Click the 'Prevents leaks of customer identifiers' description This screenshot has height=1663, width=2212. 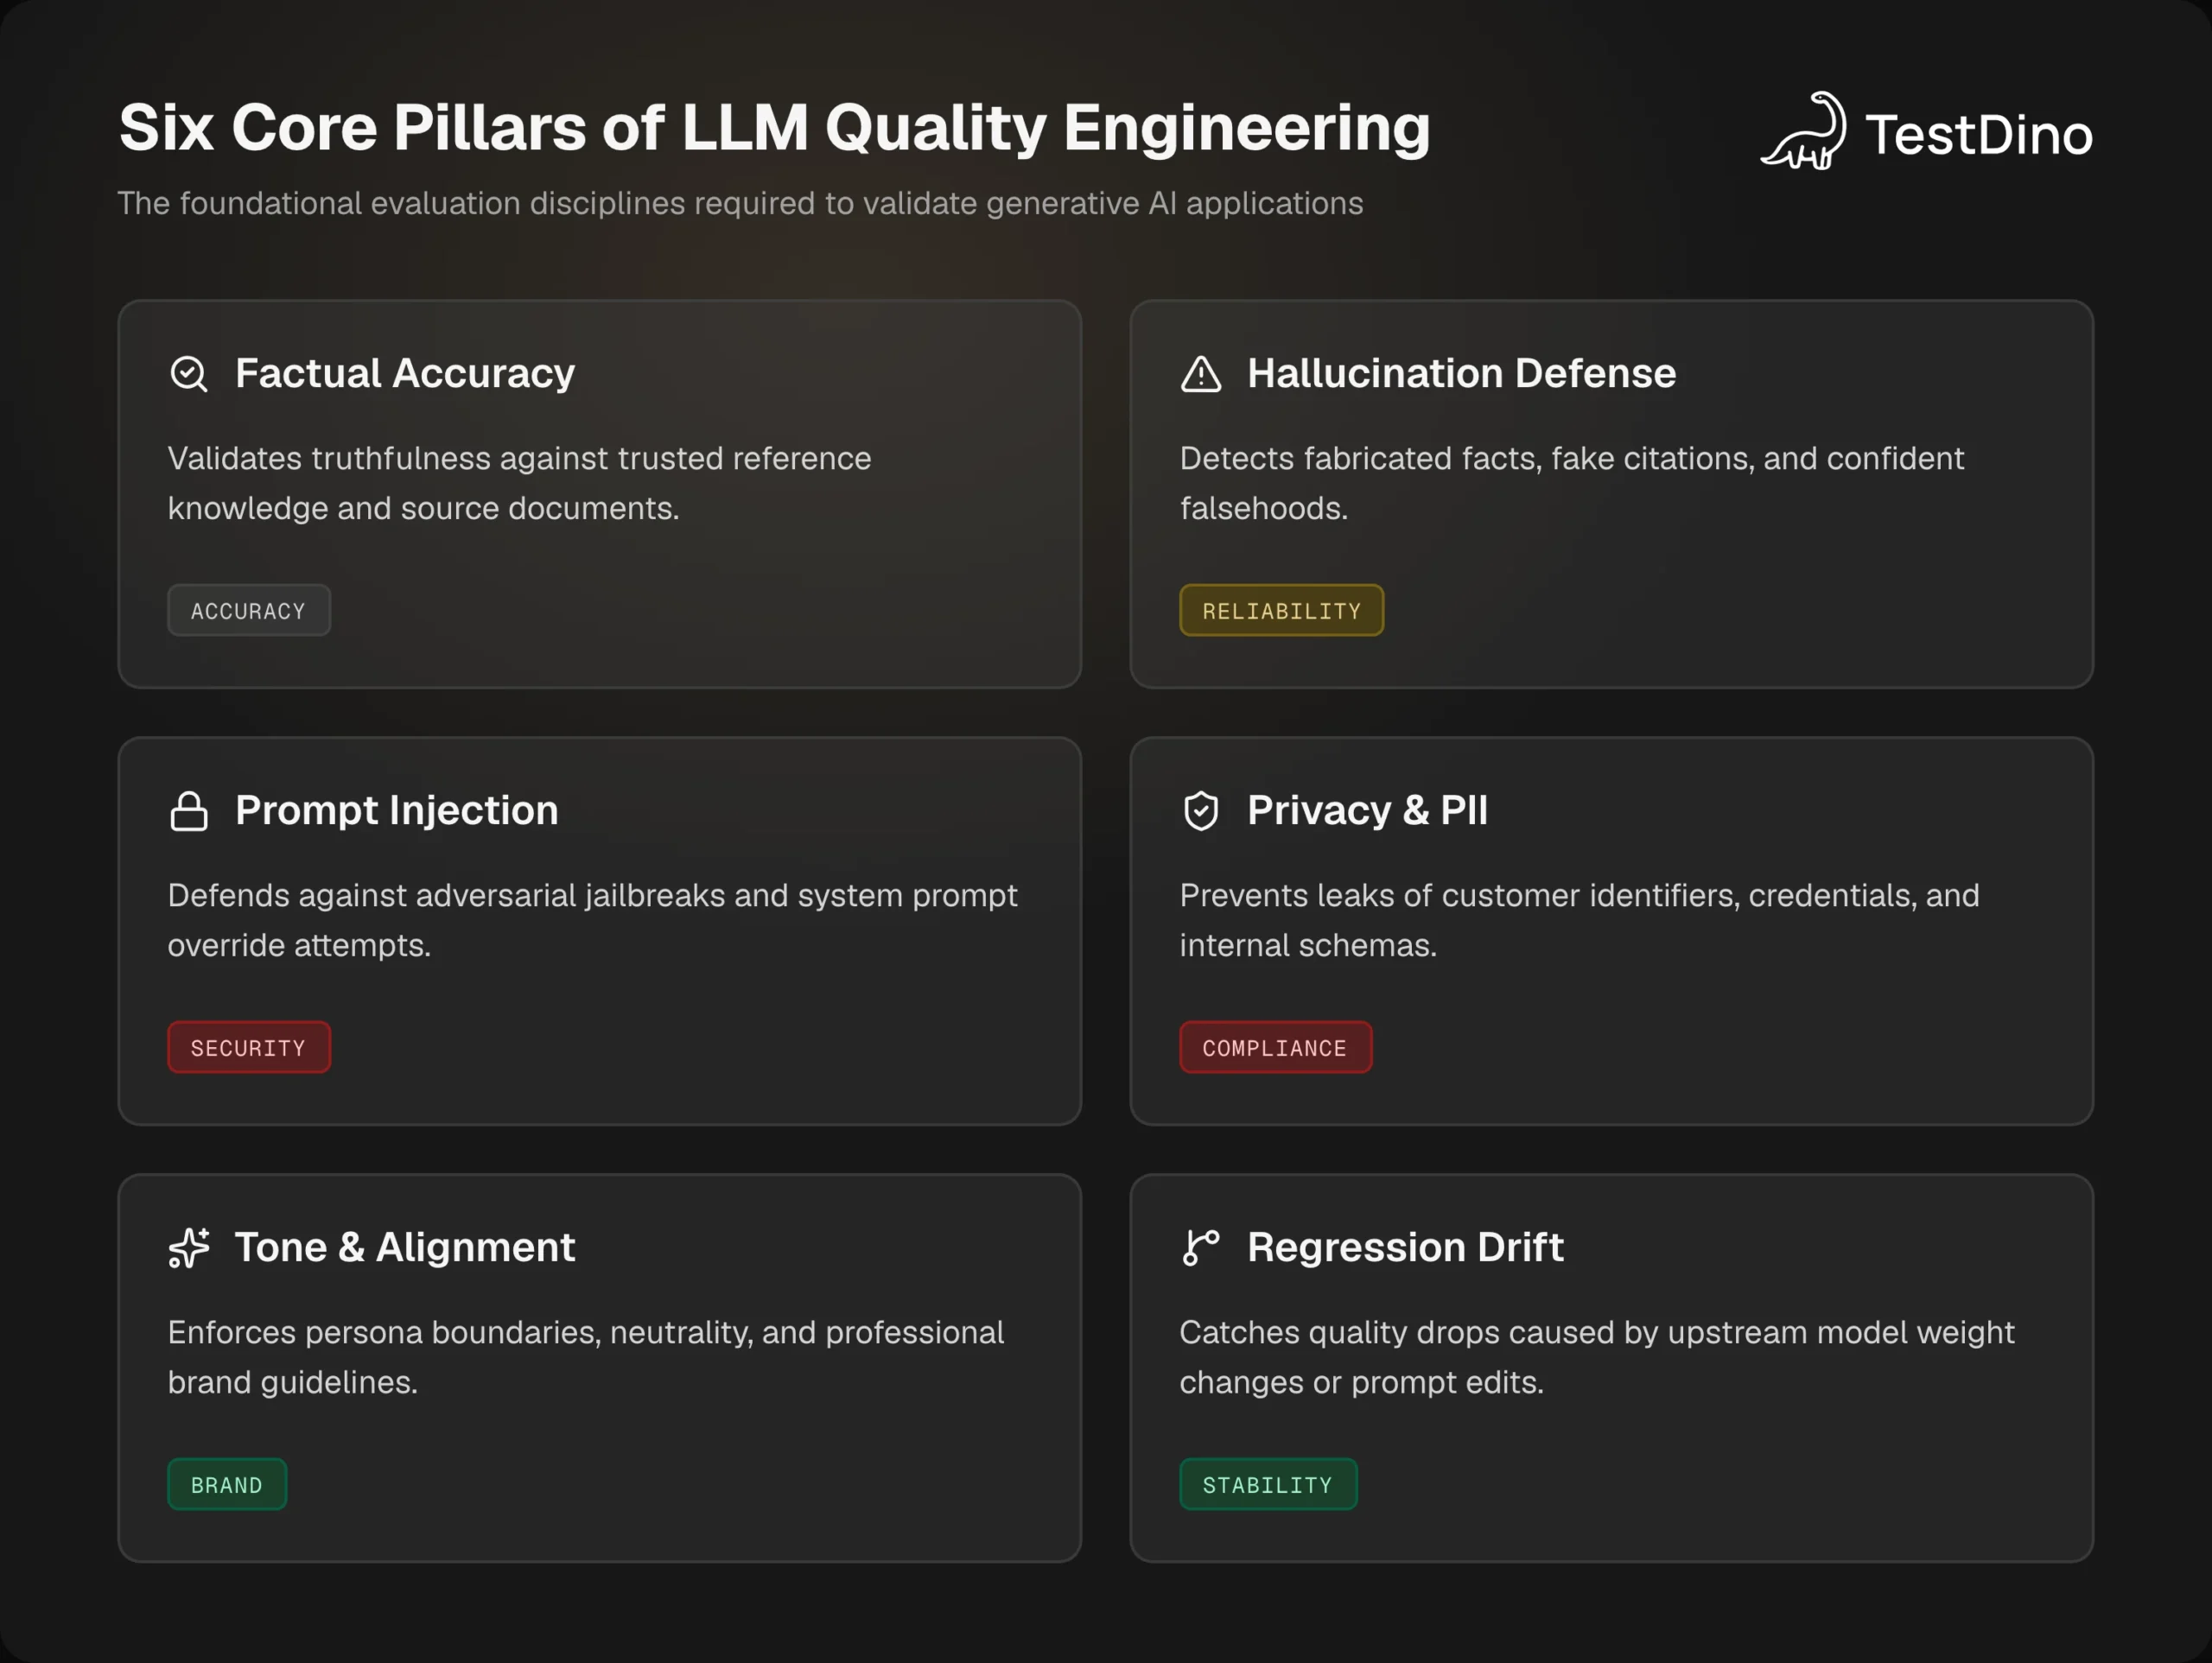coord(1580,920)
